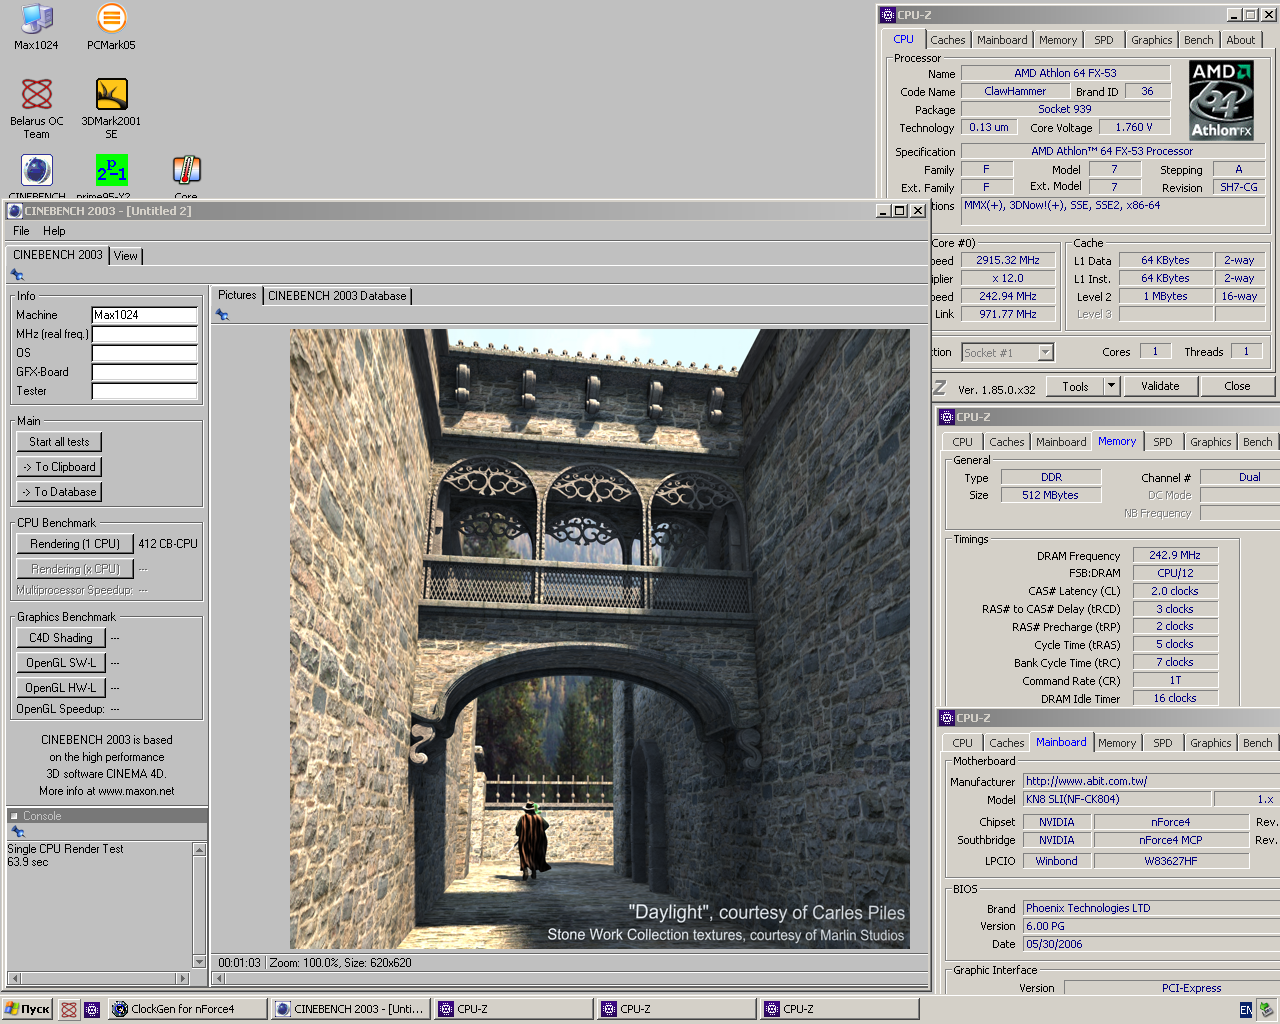Viewport: 1280px width, 1024px height.
Task: Open the Tools dropdown arrow in CPU-Z
Action: coord(1111,386)
